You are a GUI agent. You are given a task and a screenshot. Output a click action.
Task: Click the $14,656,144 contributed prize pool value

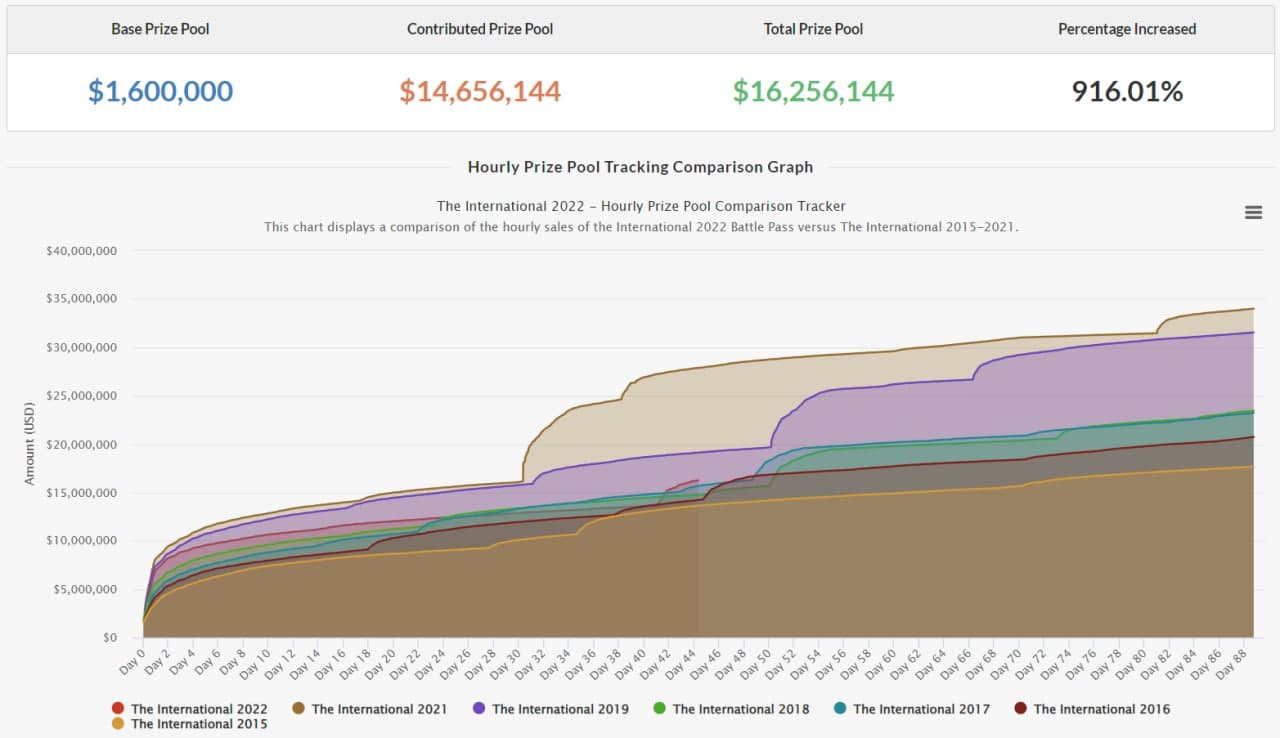coord(480,92)
